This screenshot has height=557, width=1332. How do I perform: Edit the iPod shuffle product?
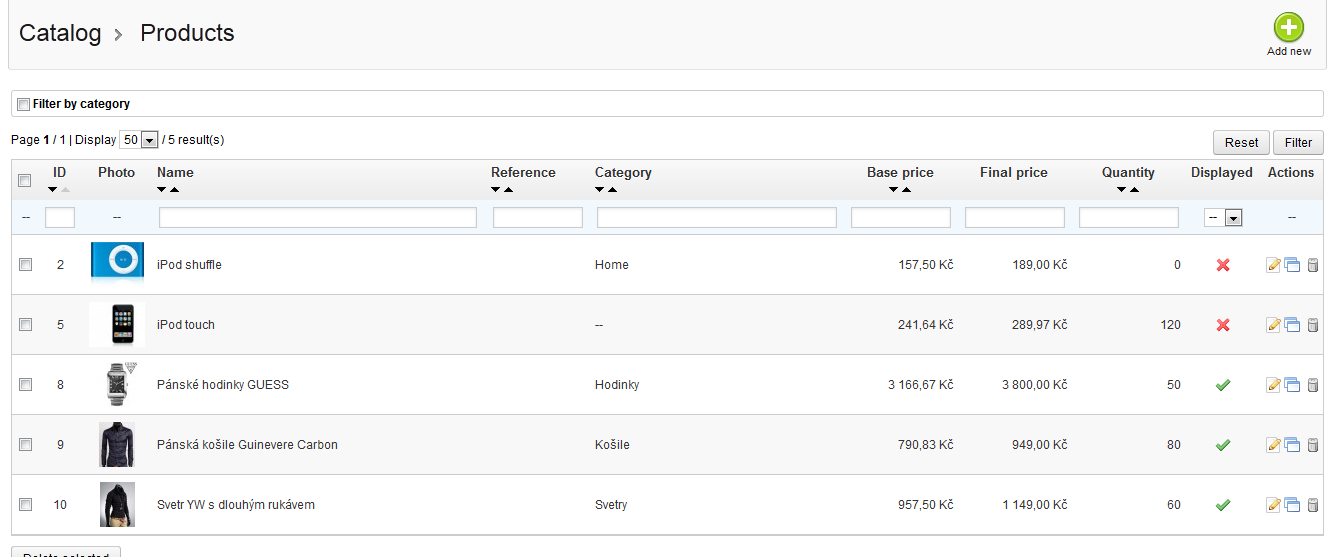pyautogui.click(x=1273, y=265)
